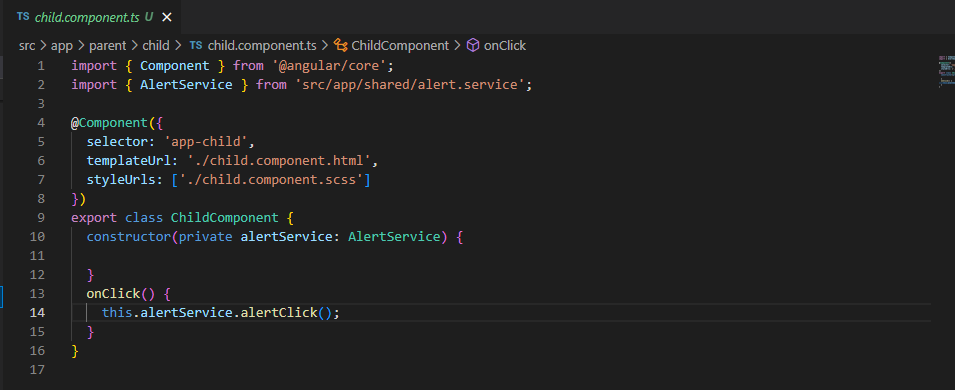Click AlertService in the import statement

click(186, 85)
